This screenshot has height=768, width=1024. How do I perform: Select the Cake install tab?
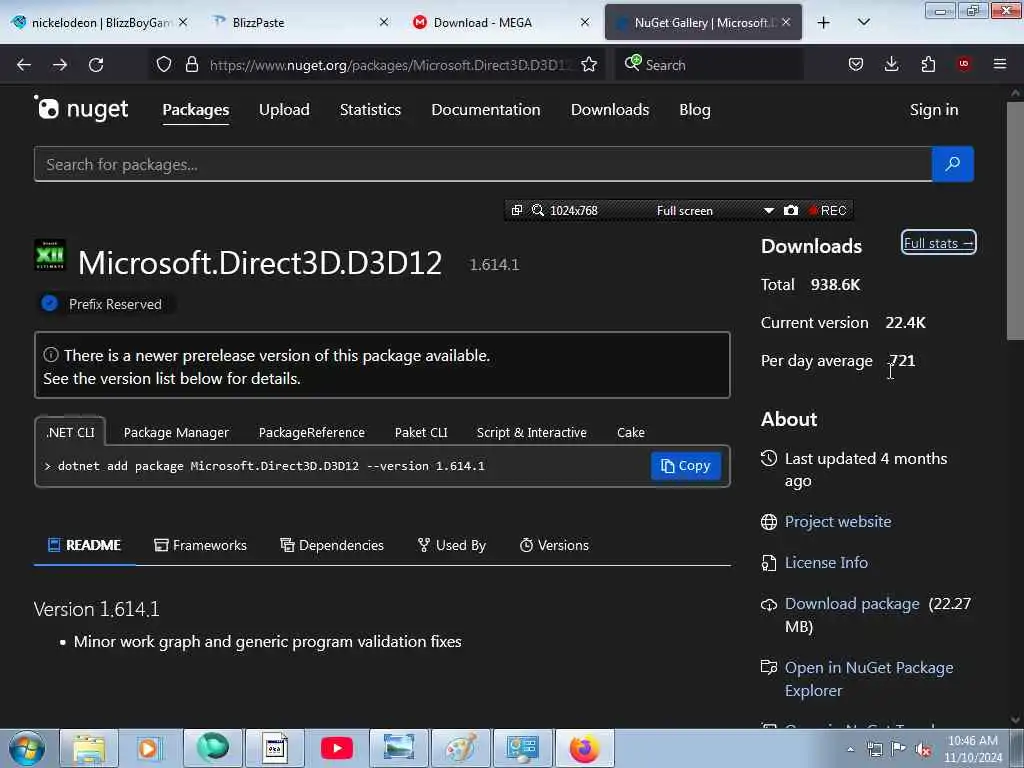631,432
